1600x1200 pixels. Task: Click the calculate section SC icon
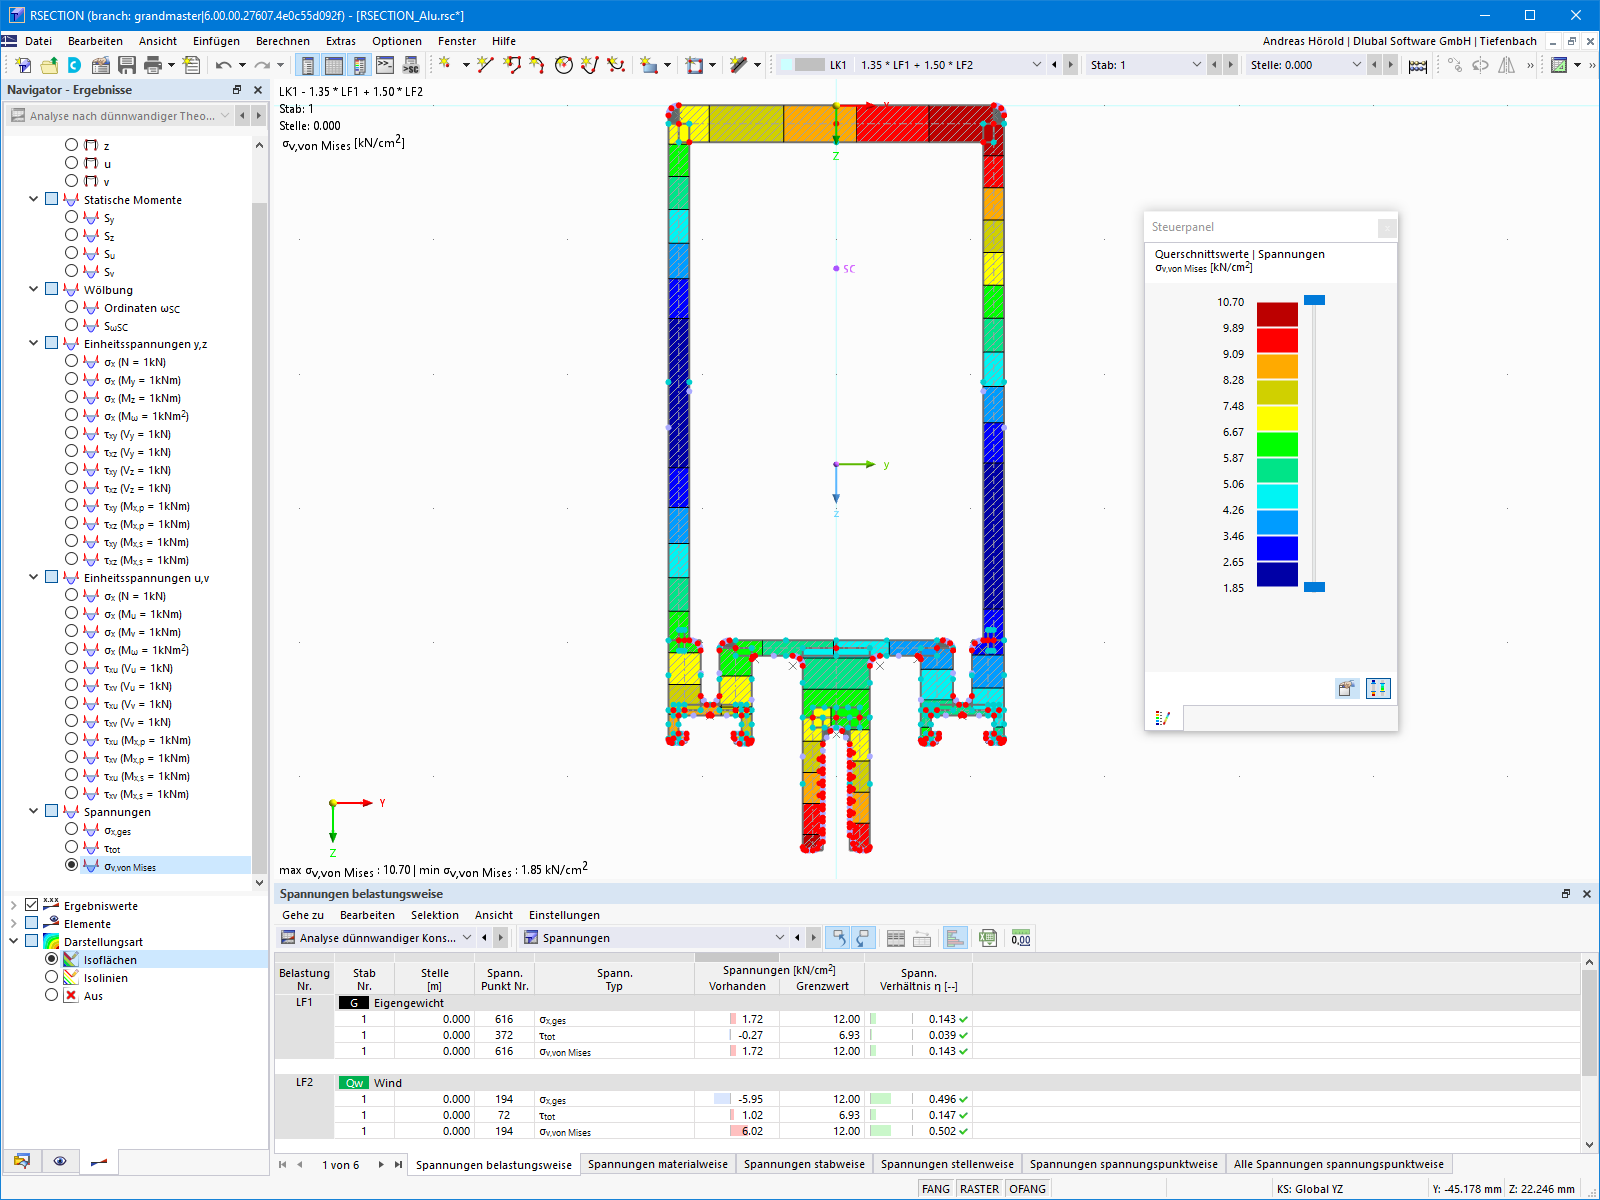(x=411, y=65)
